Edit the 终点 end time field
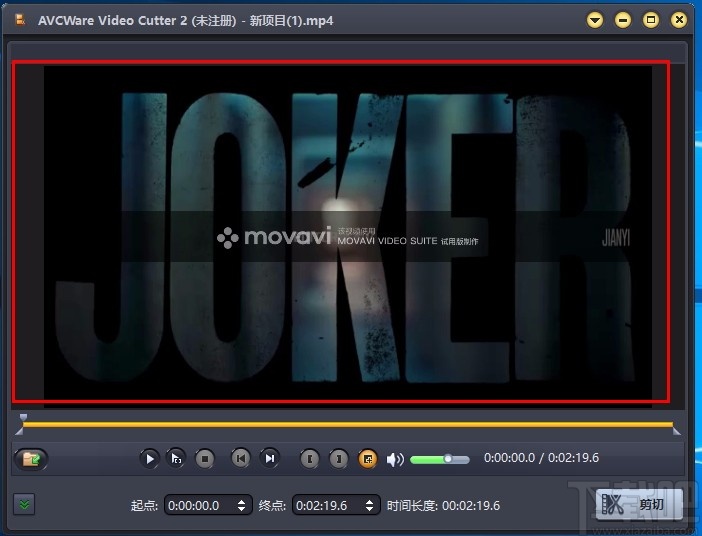 click(328, 506)
